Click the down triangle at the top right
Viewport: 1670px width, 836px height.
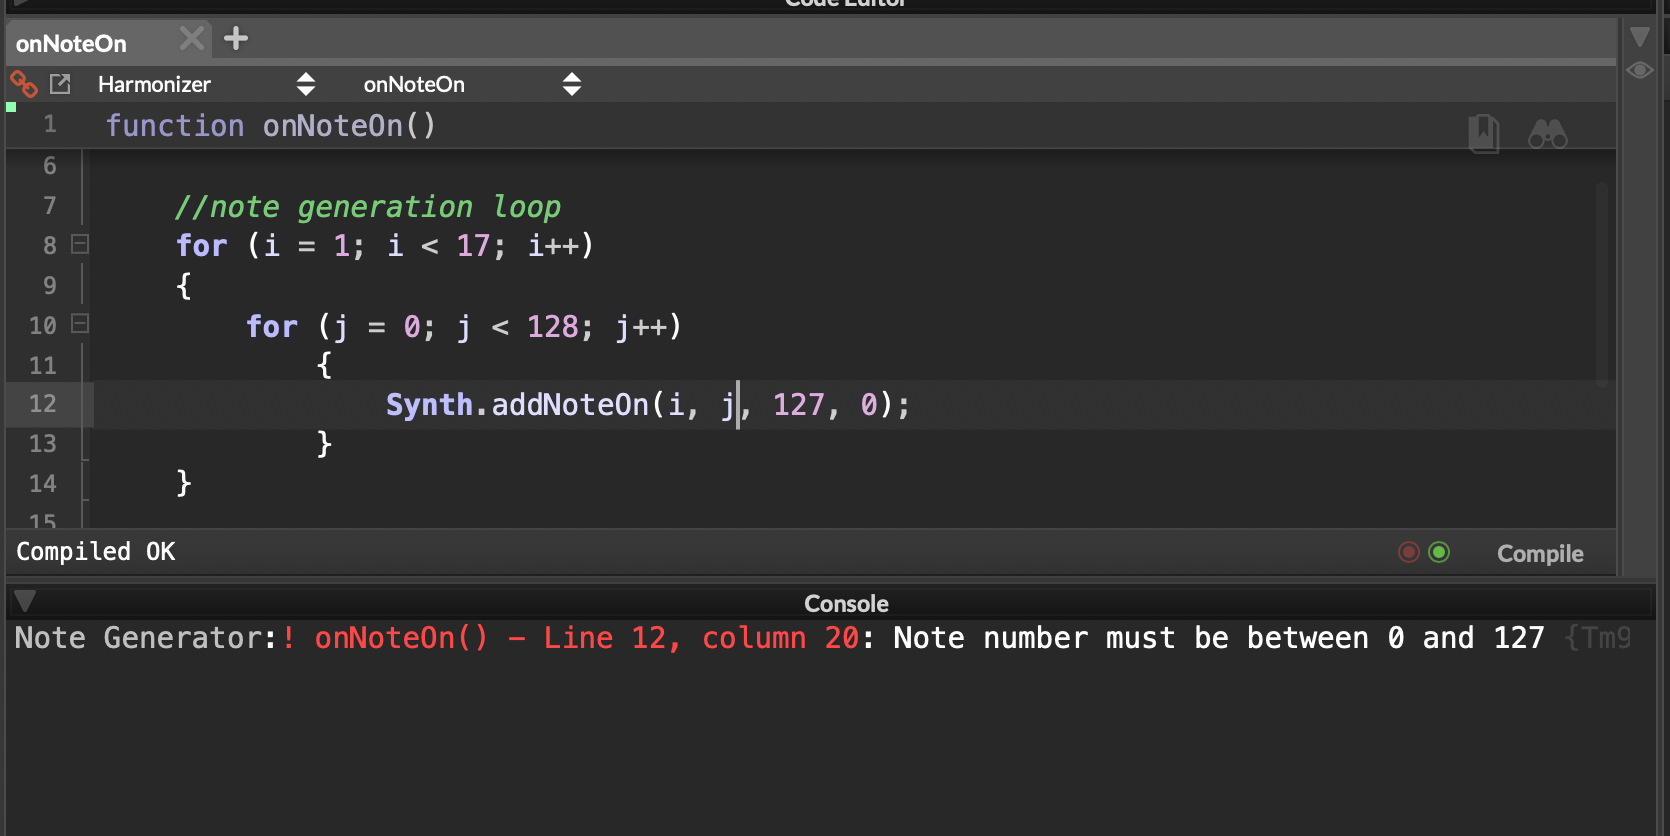coord(1640,37)
